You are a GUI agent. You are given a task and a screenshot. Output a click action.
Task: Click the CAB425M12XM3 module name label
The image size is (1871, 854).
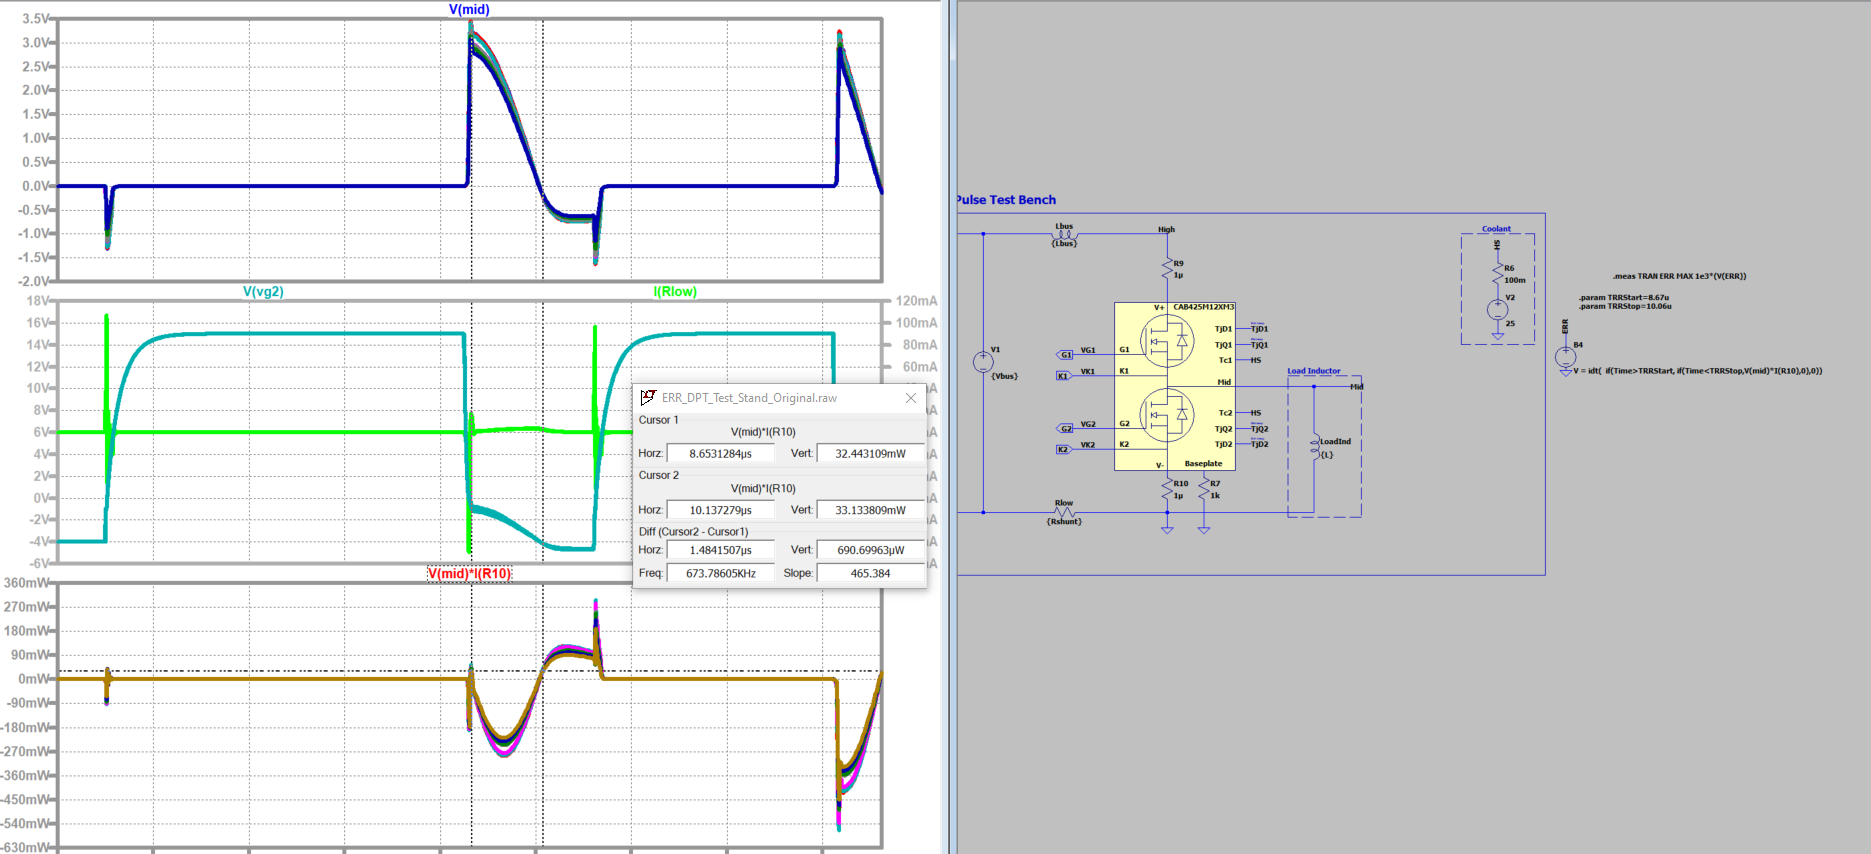pos(1204,307)
